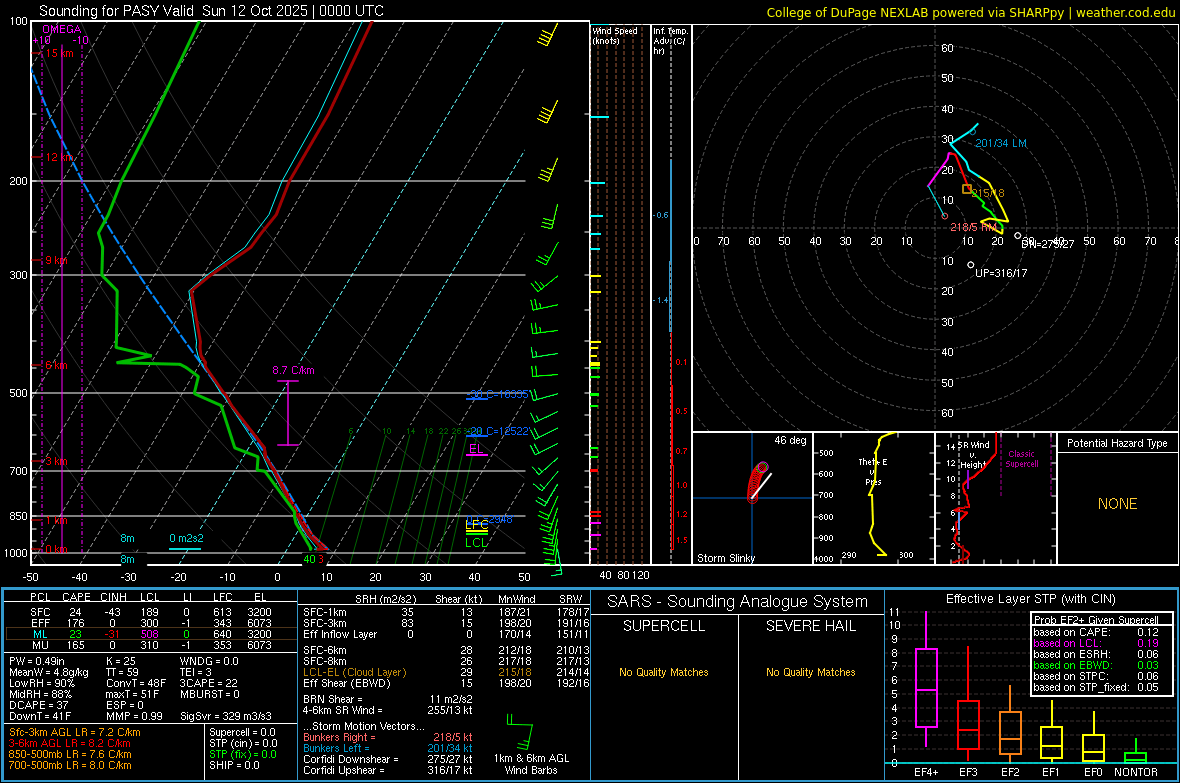Click the Potential Hazard Type header
Viewport: 1180px width, 783px height.
click(1117, 443)
